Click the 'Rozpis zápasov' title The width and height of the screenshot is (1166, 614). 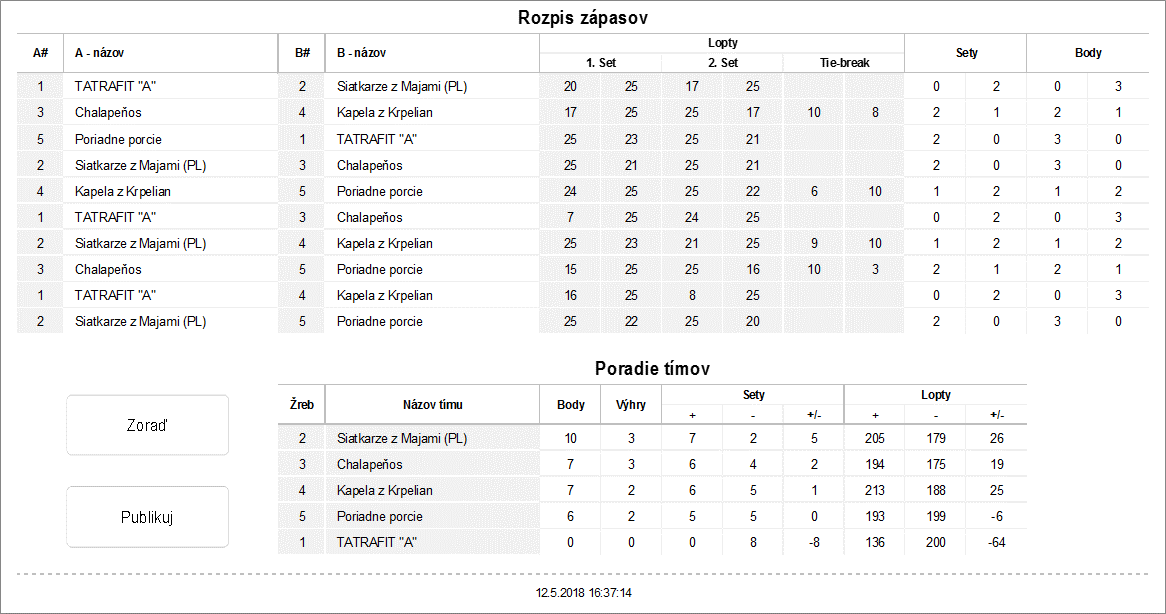pyautogui.click(x=583, y=18)
